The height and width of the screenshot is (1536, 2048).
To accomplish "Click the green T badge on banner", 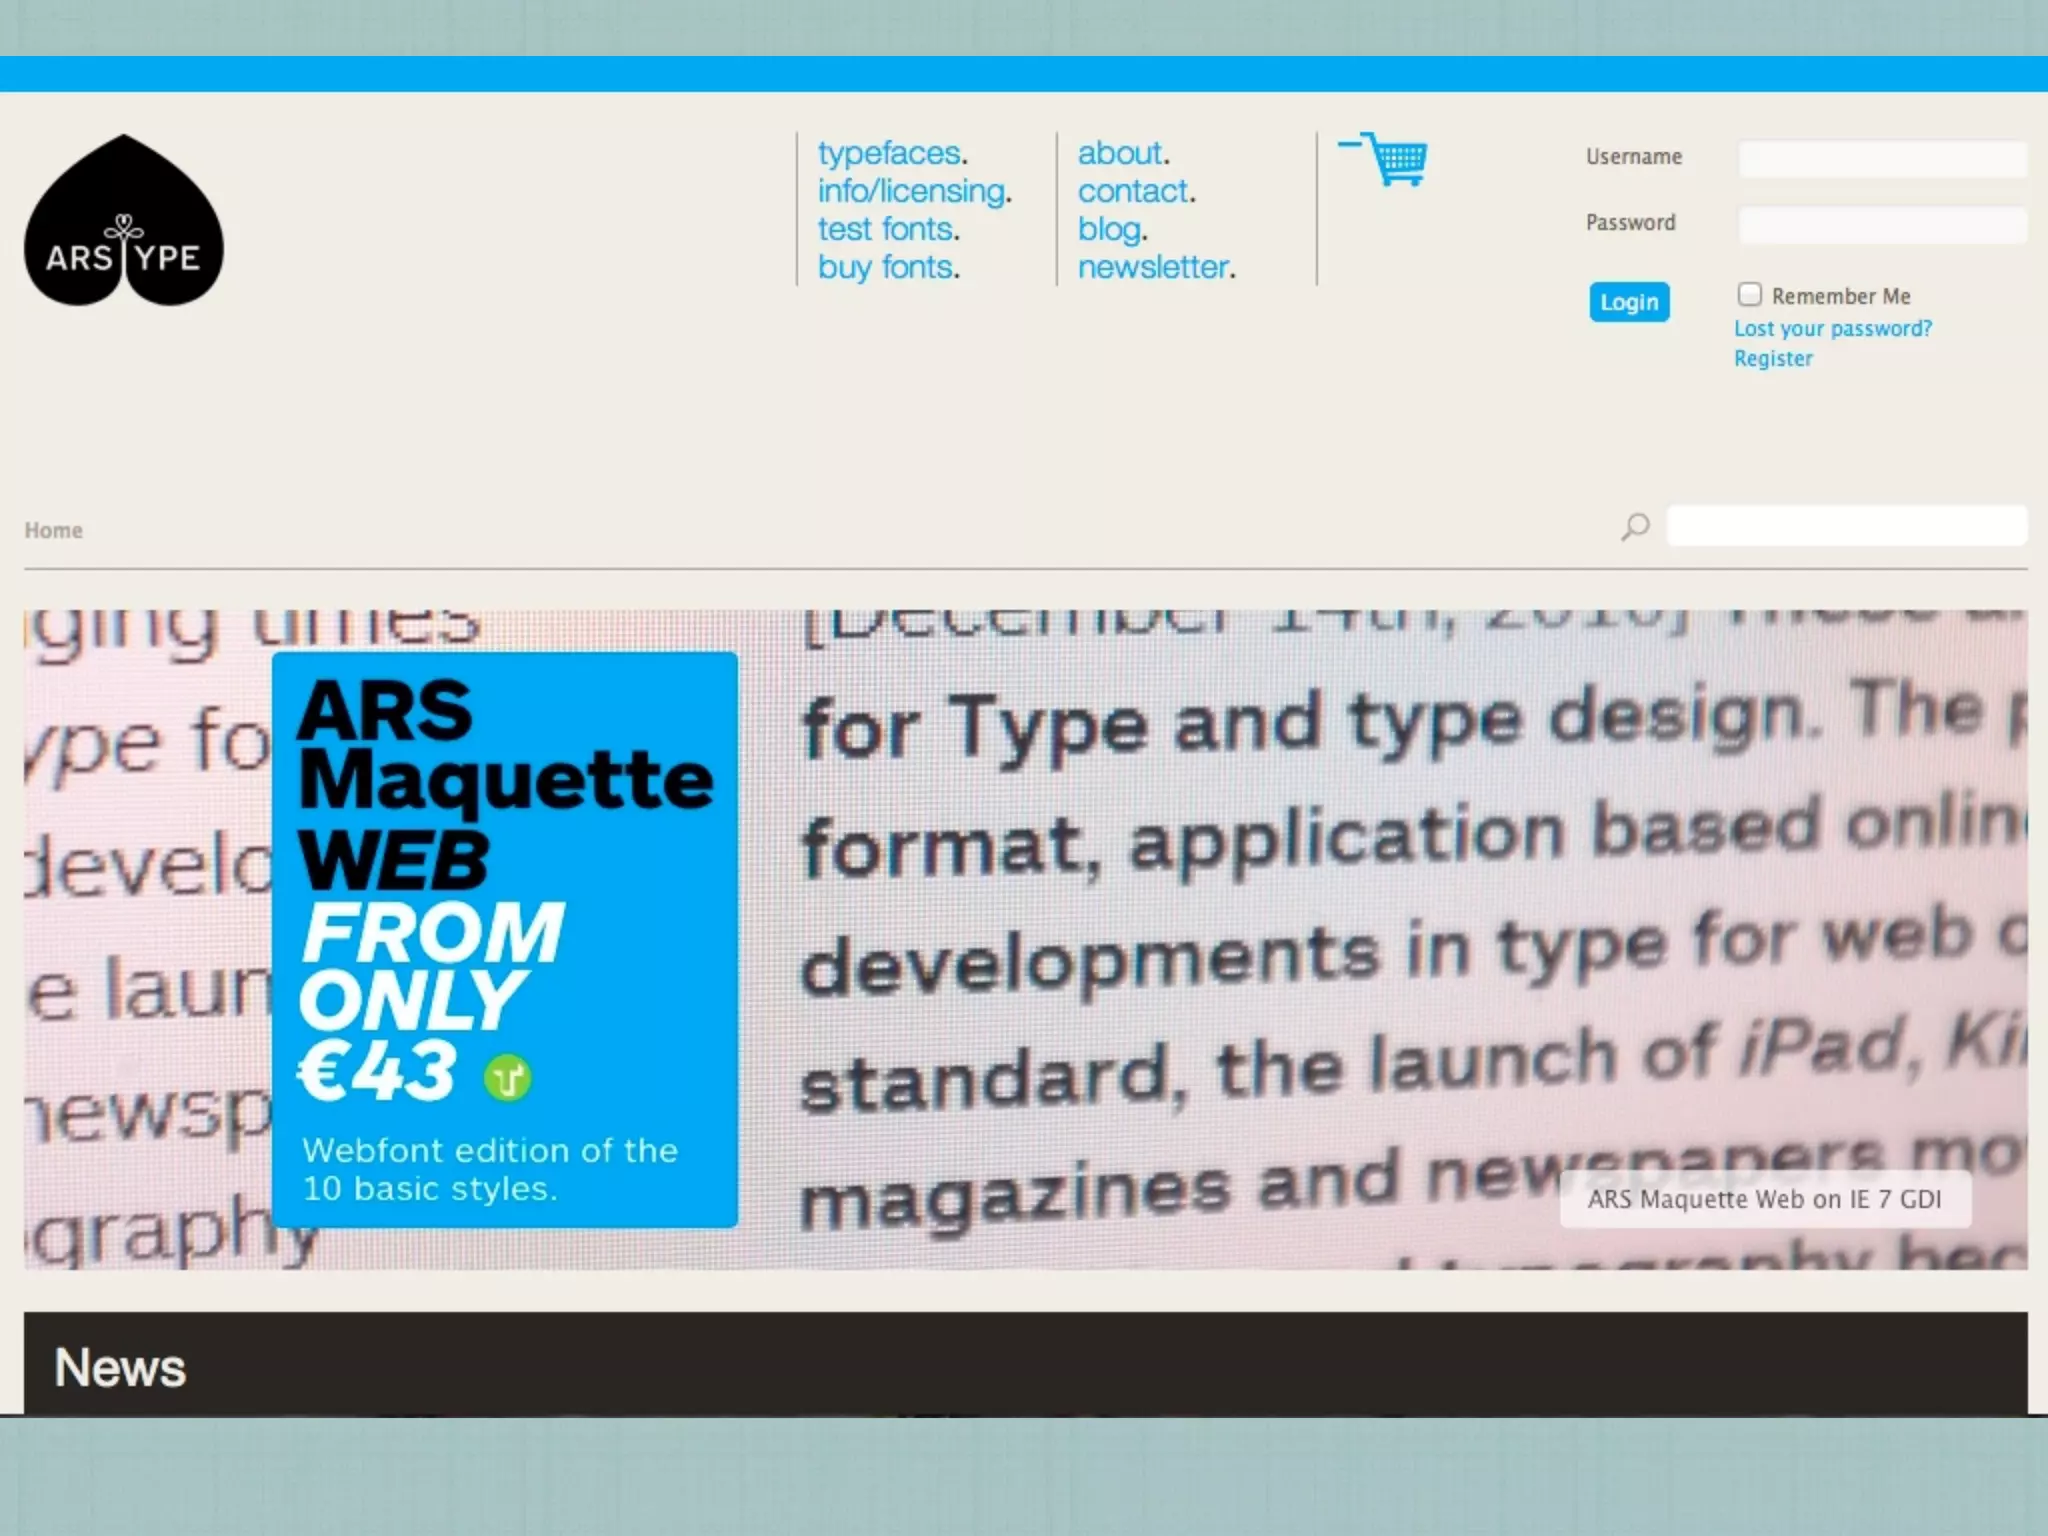I will click(507, 1078).
